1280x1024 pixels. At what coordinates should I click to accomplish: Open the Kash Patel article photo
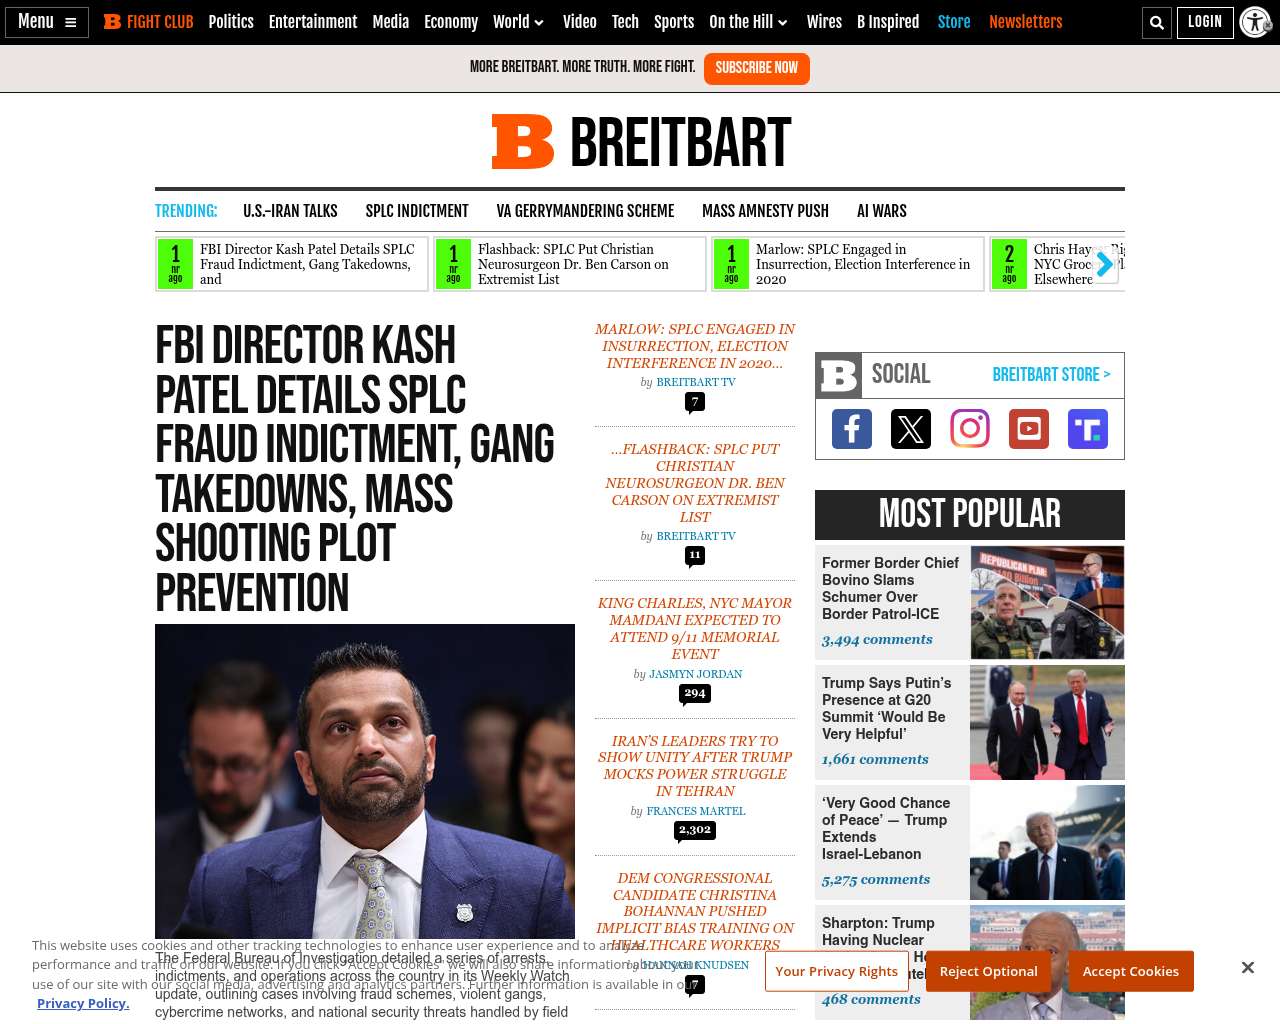[365, 781]
